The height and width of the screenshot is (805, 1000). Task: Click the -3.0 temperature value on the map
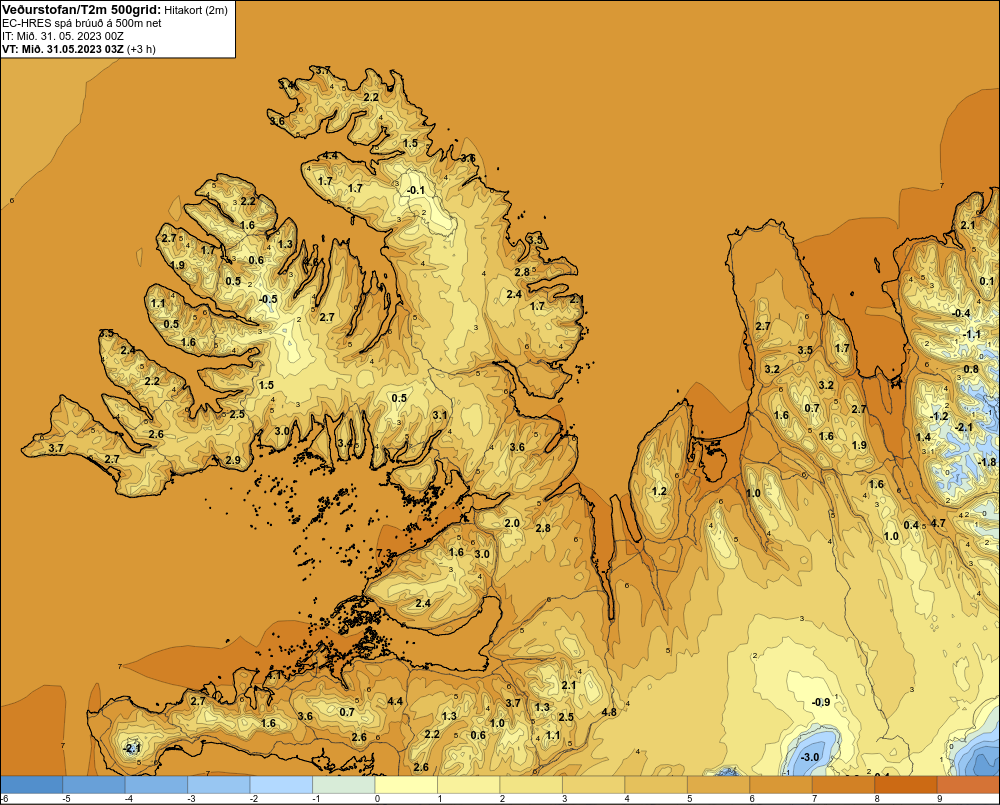tap(809, 757)
